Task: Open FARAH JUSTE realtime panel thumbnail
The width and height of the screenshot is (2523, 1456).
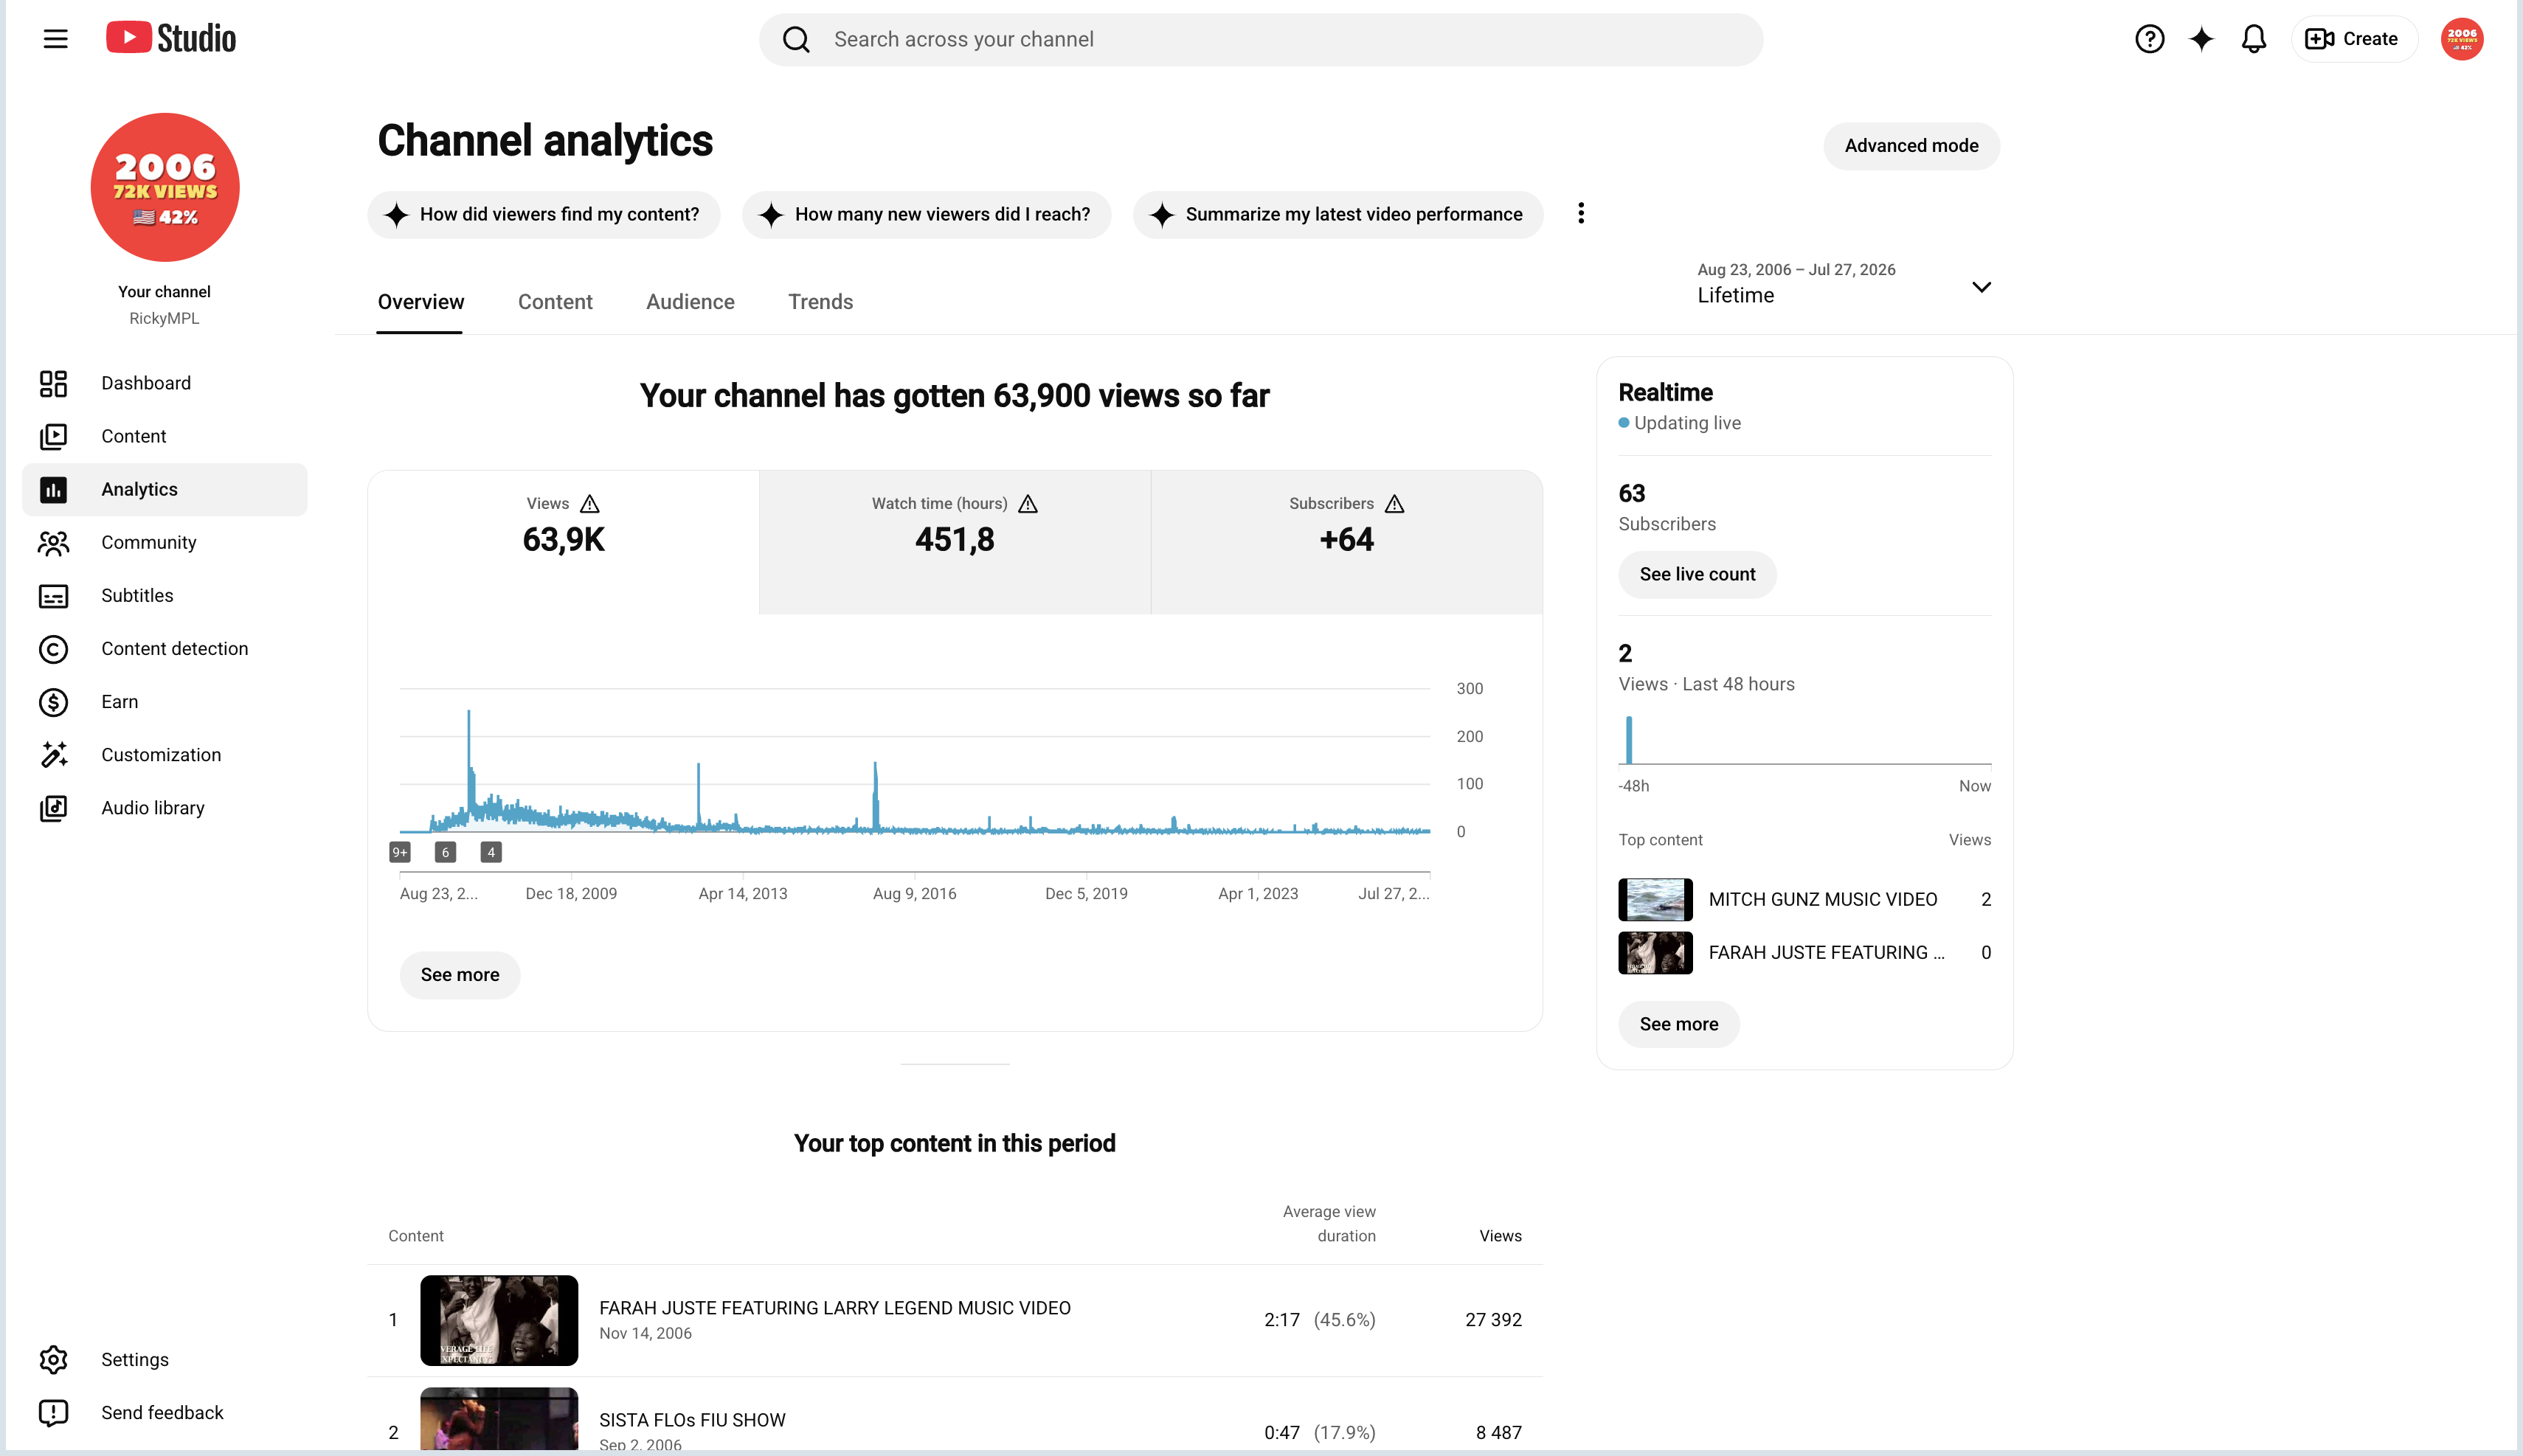Action: (x=1655, y=952)
